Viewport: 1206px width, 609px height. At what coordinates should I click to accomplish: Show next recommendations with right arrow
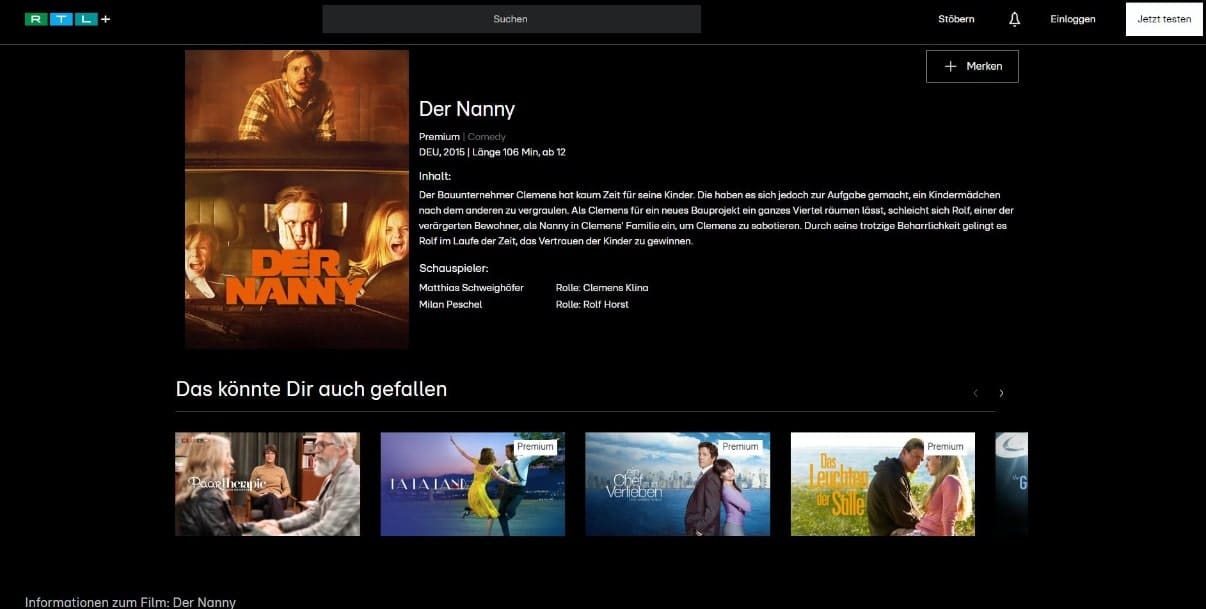[1001, 393]
